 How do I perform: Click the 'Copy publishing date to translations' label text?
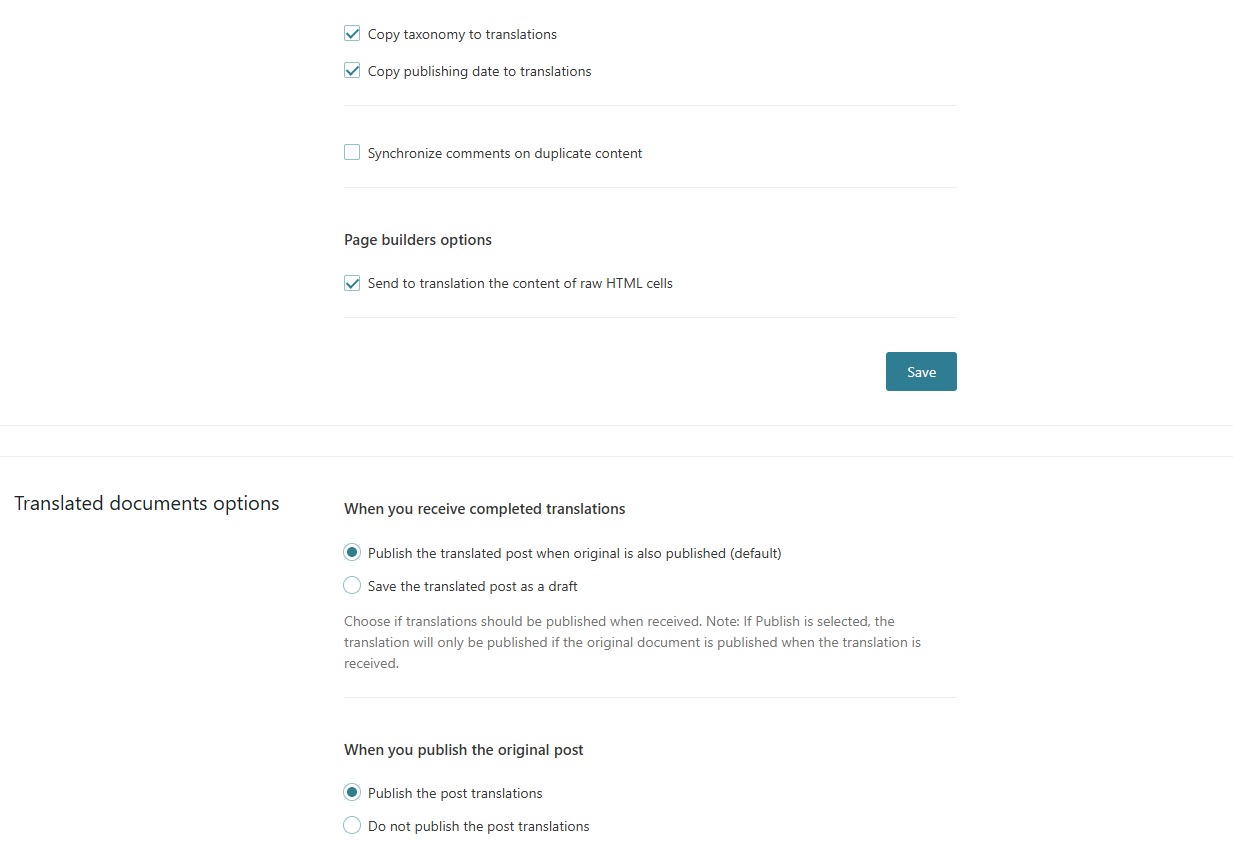pos(479,71)
